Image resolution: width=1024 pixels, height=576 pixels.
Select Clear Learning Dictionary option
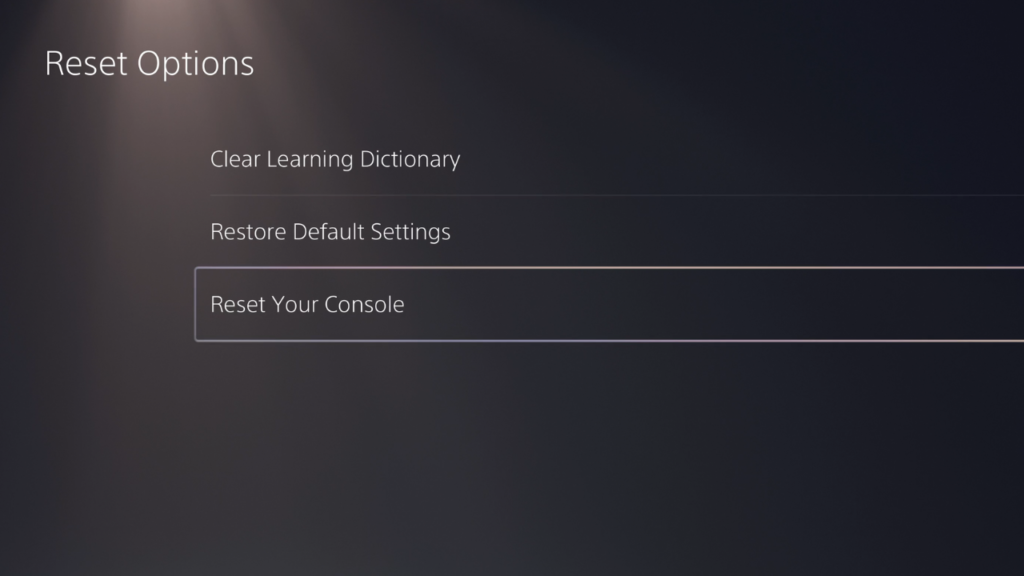coord(609,159)
